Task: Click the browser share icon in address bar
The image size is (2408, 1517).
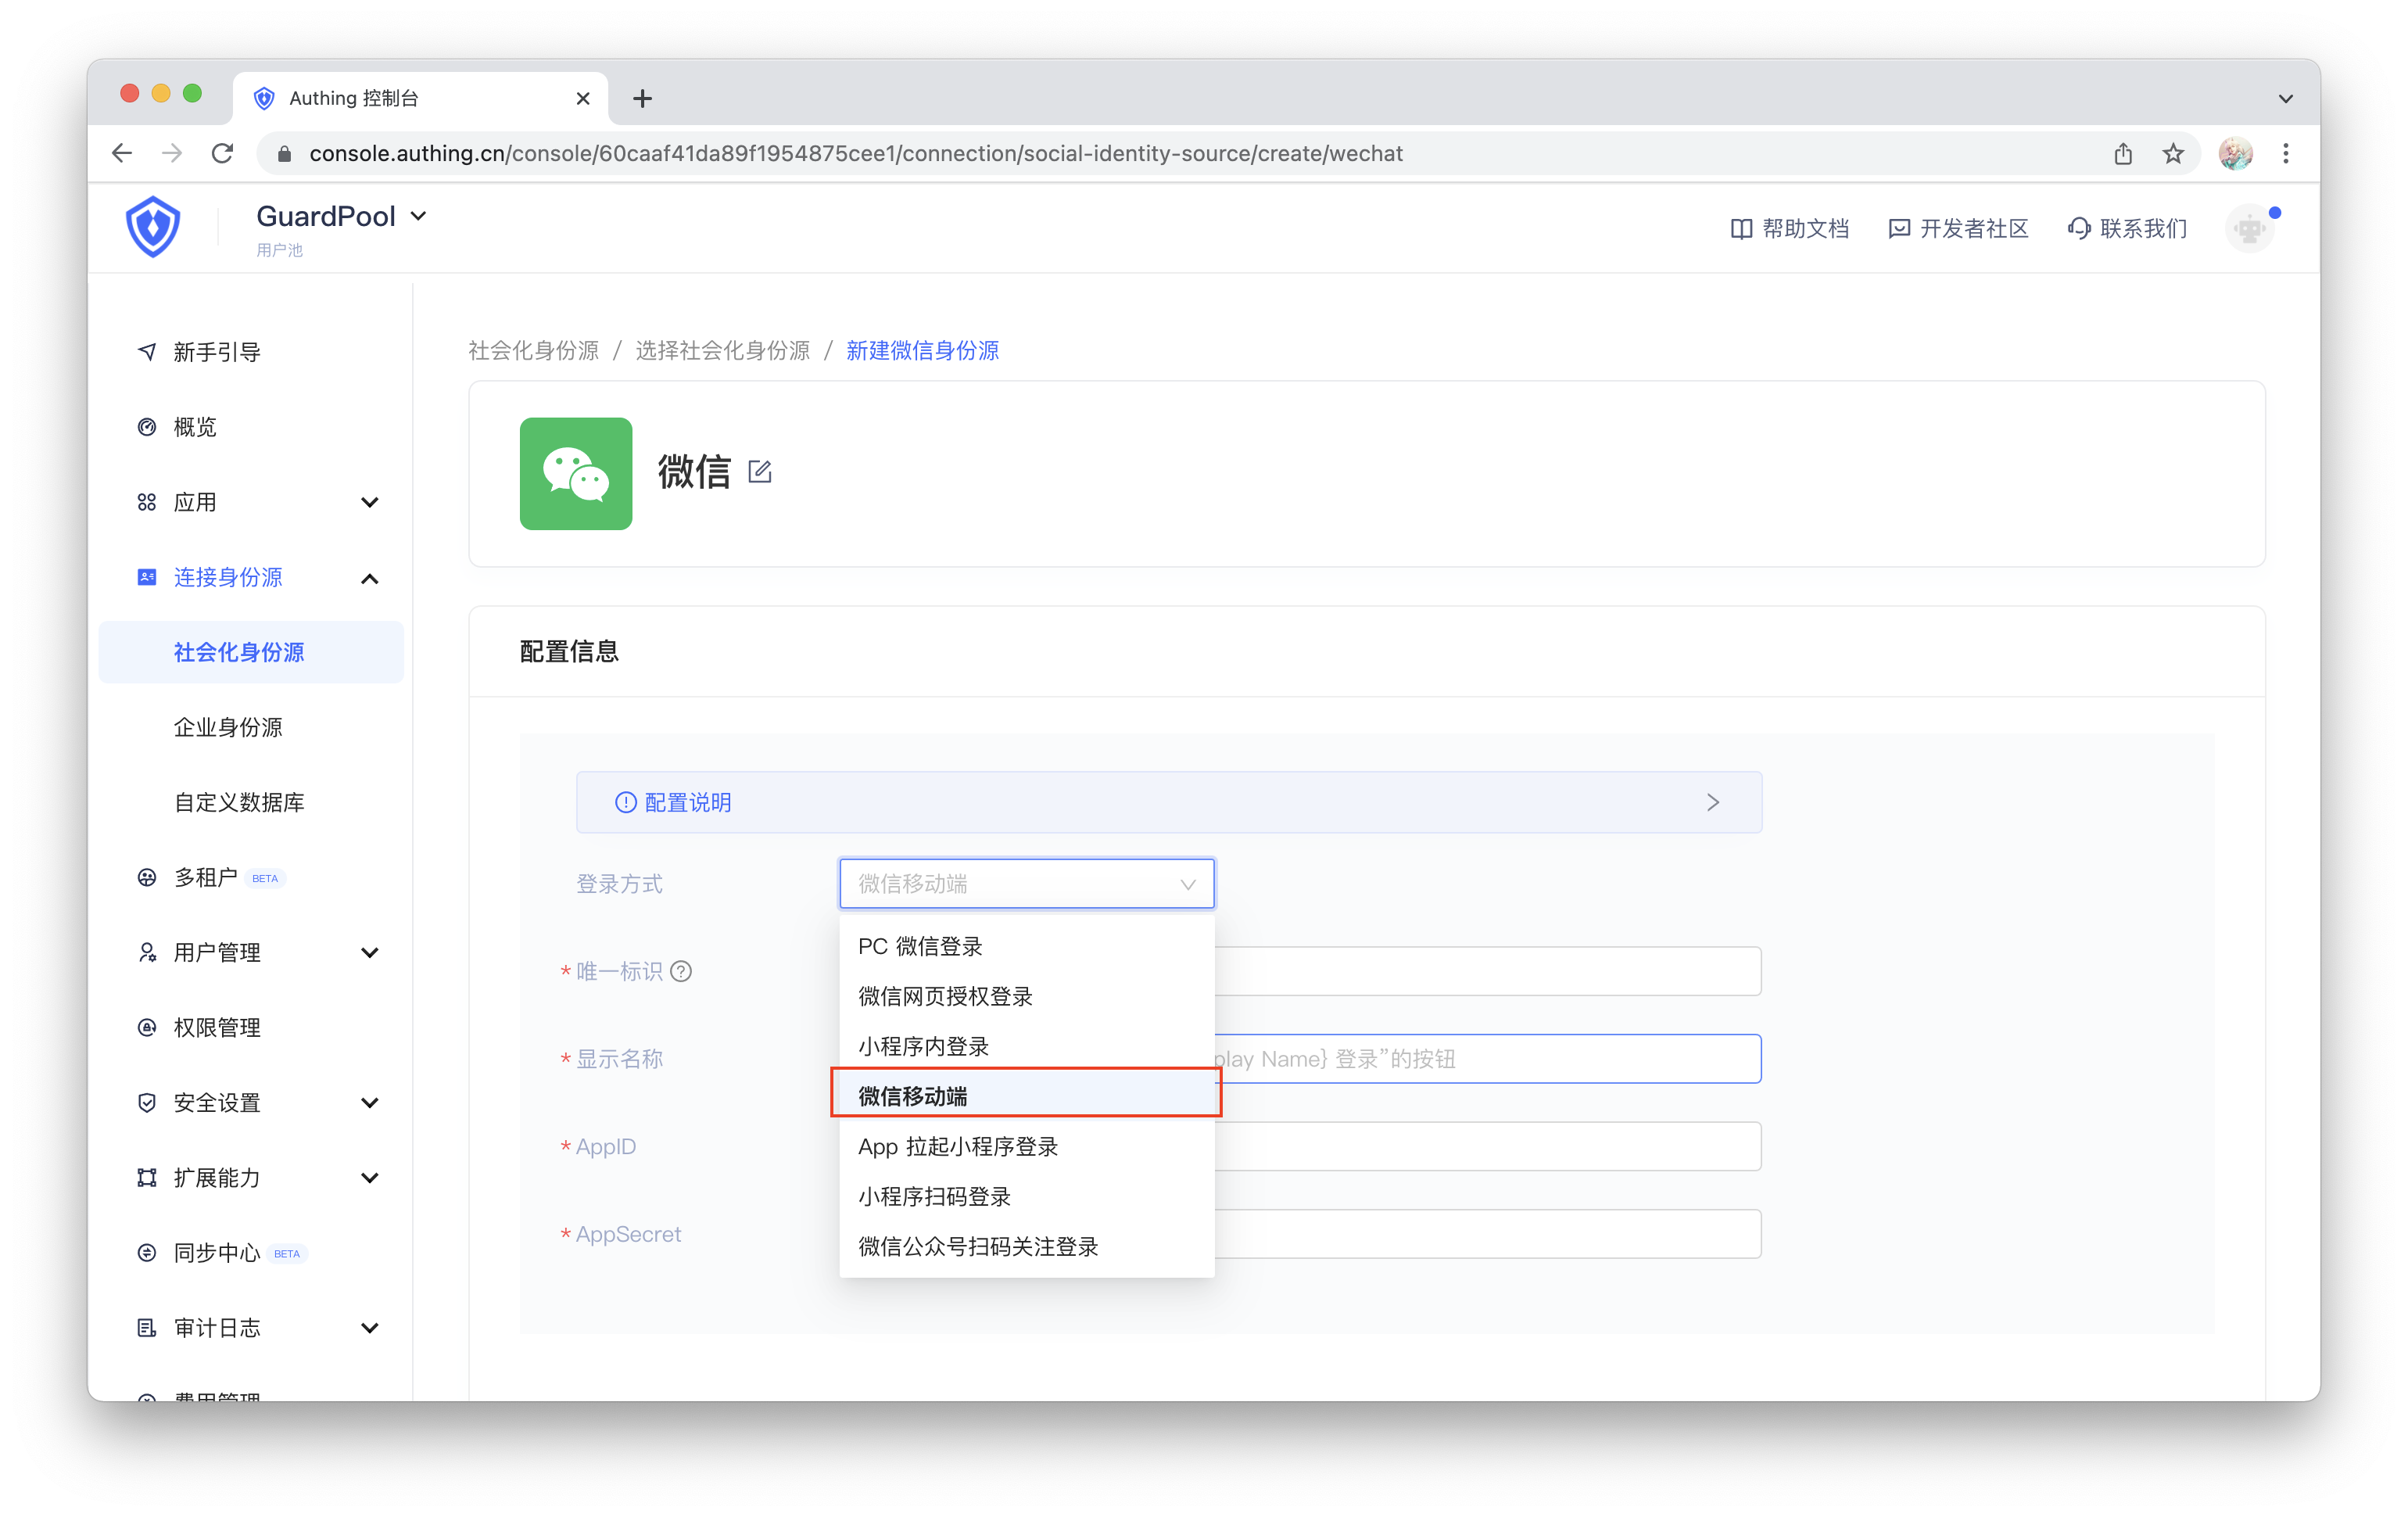Action: tap(2123, 153)
